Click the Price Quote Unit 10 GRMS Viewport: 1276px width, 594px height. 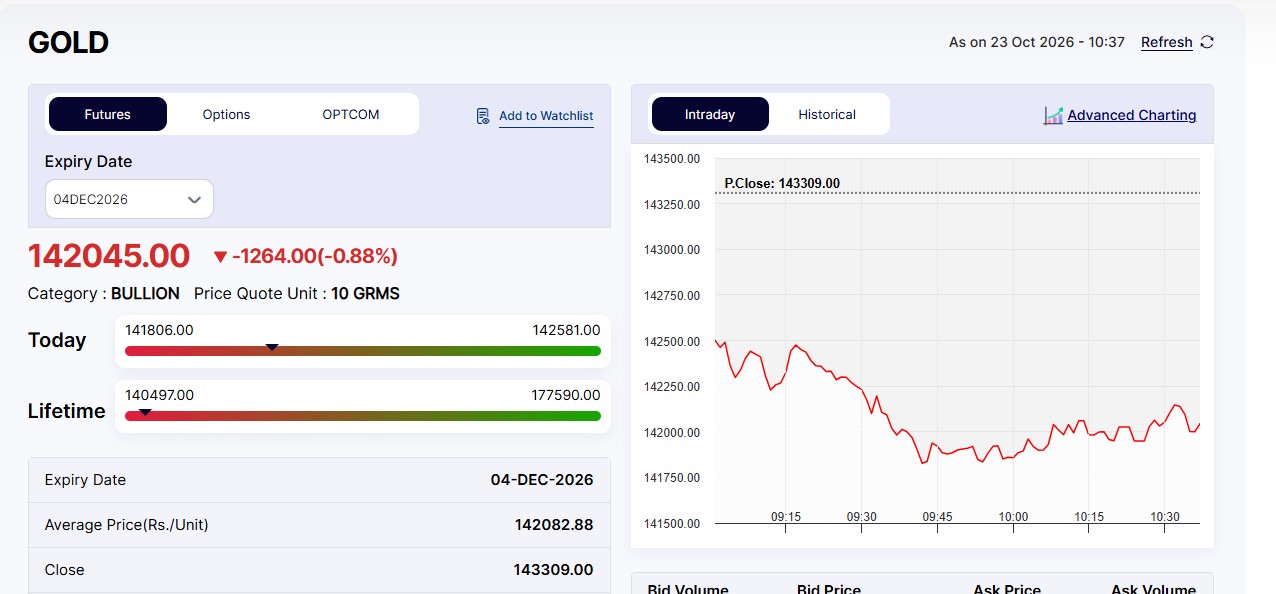pos(297,293)
